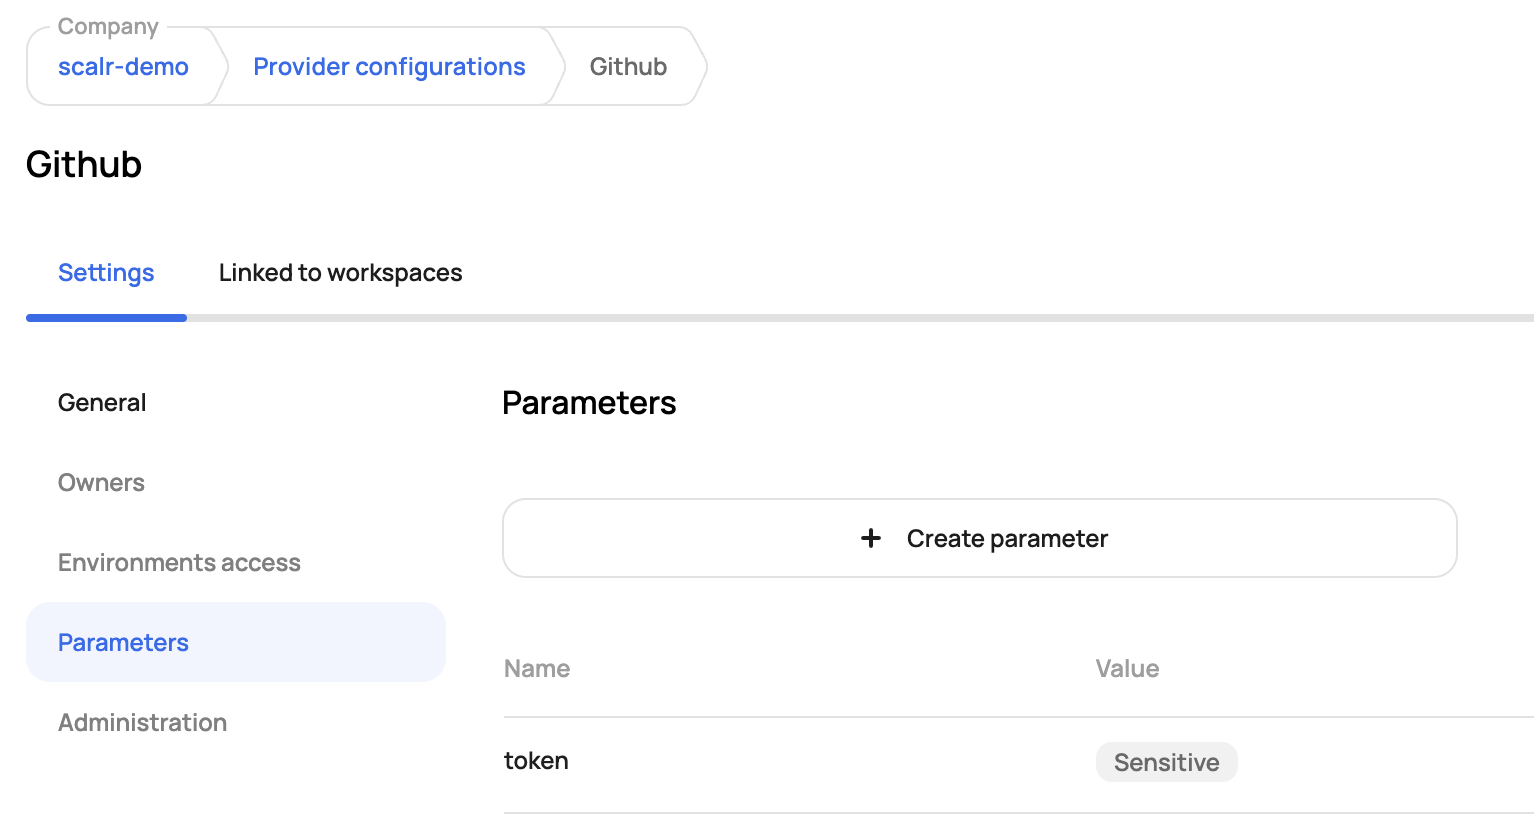Click the plus icon in Create parameter
This screenshot has height=834, width=1534.
pos(871,538)
